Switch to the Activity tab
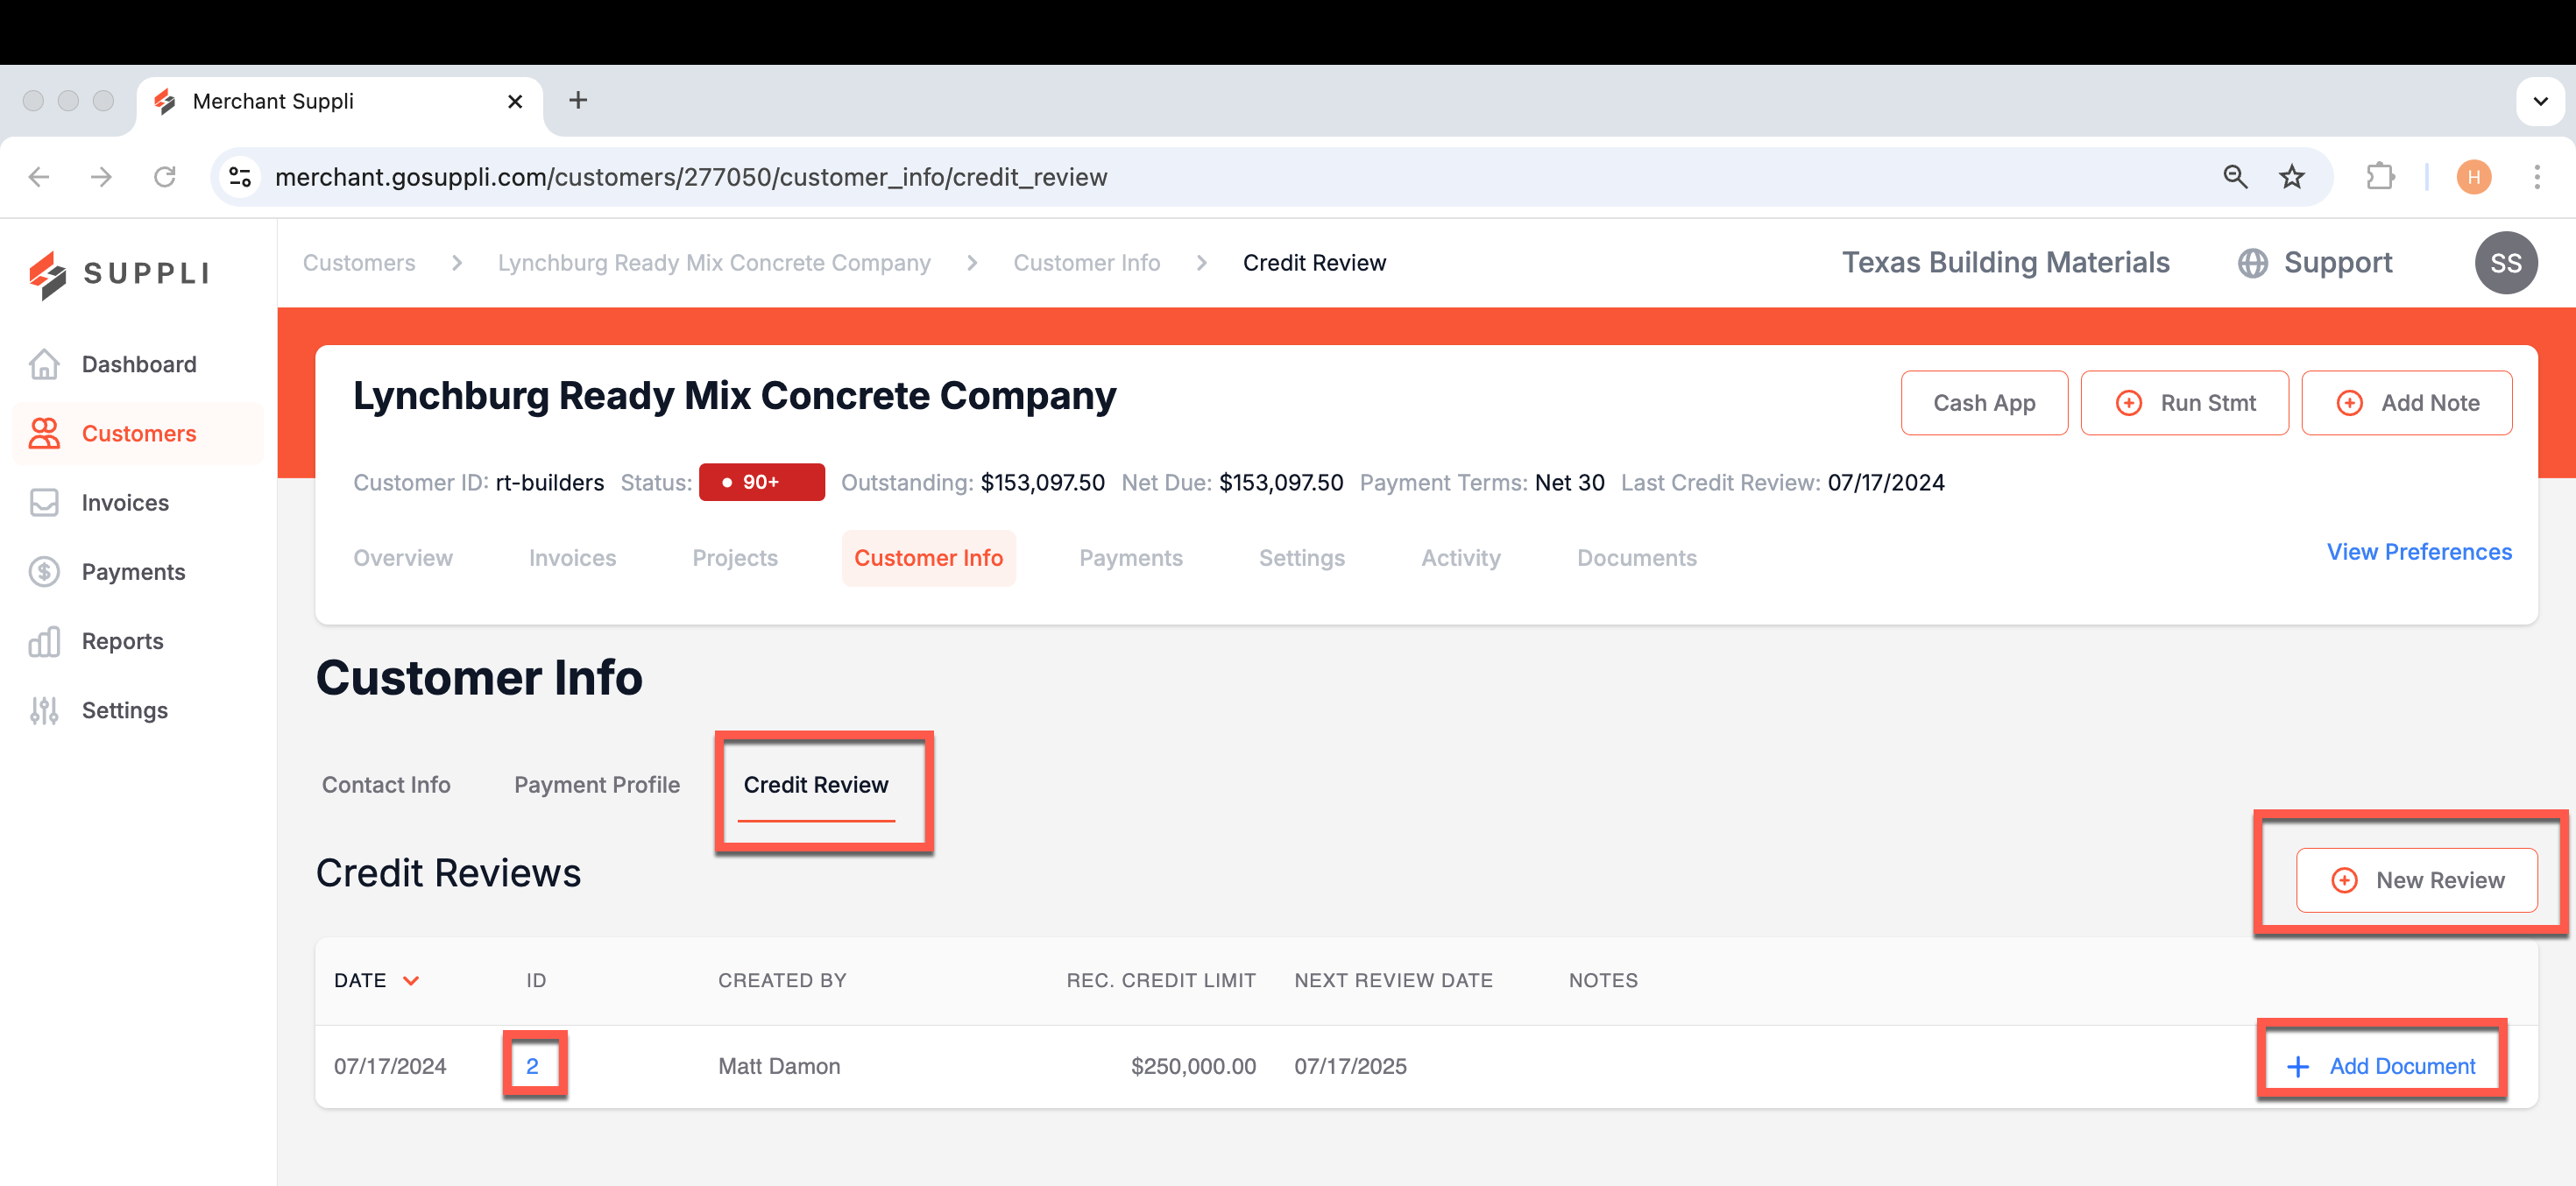The image size is (2576, 1186). click(x=1461, y=558)
